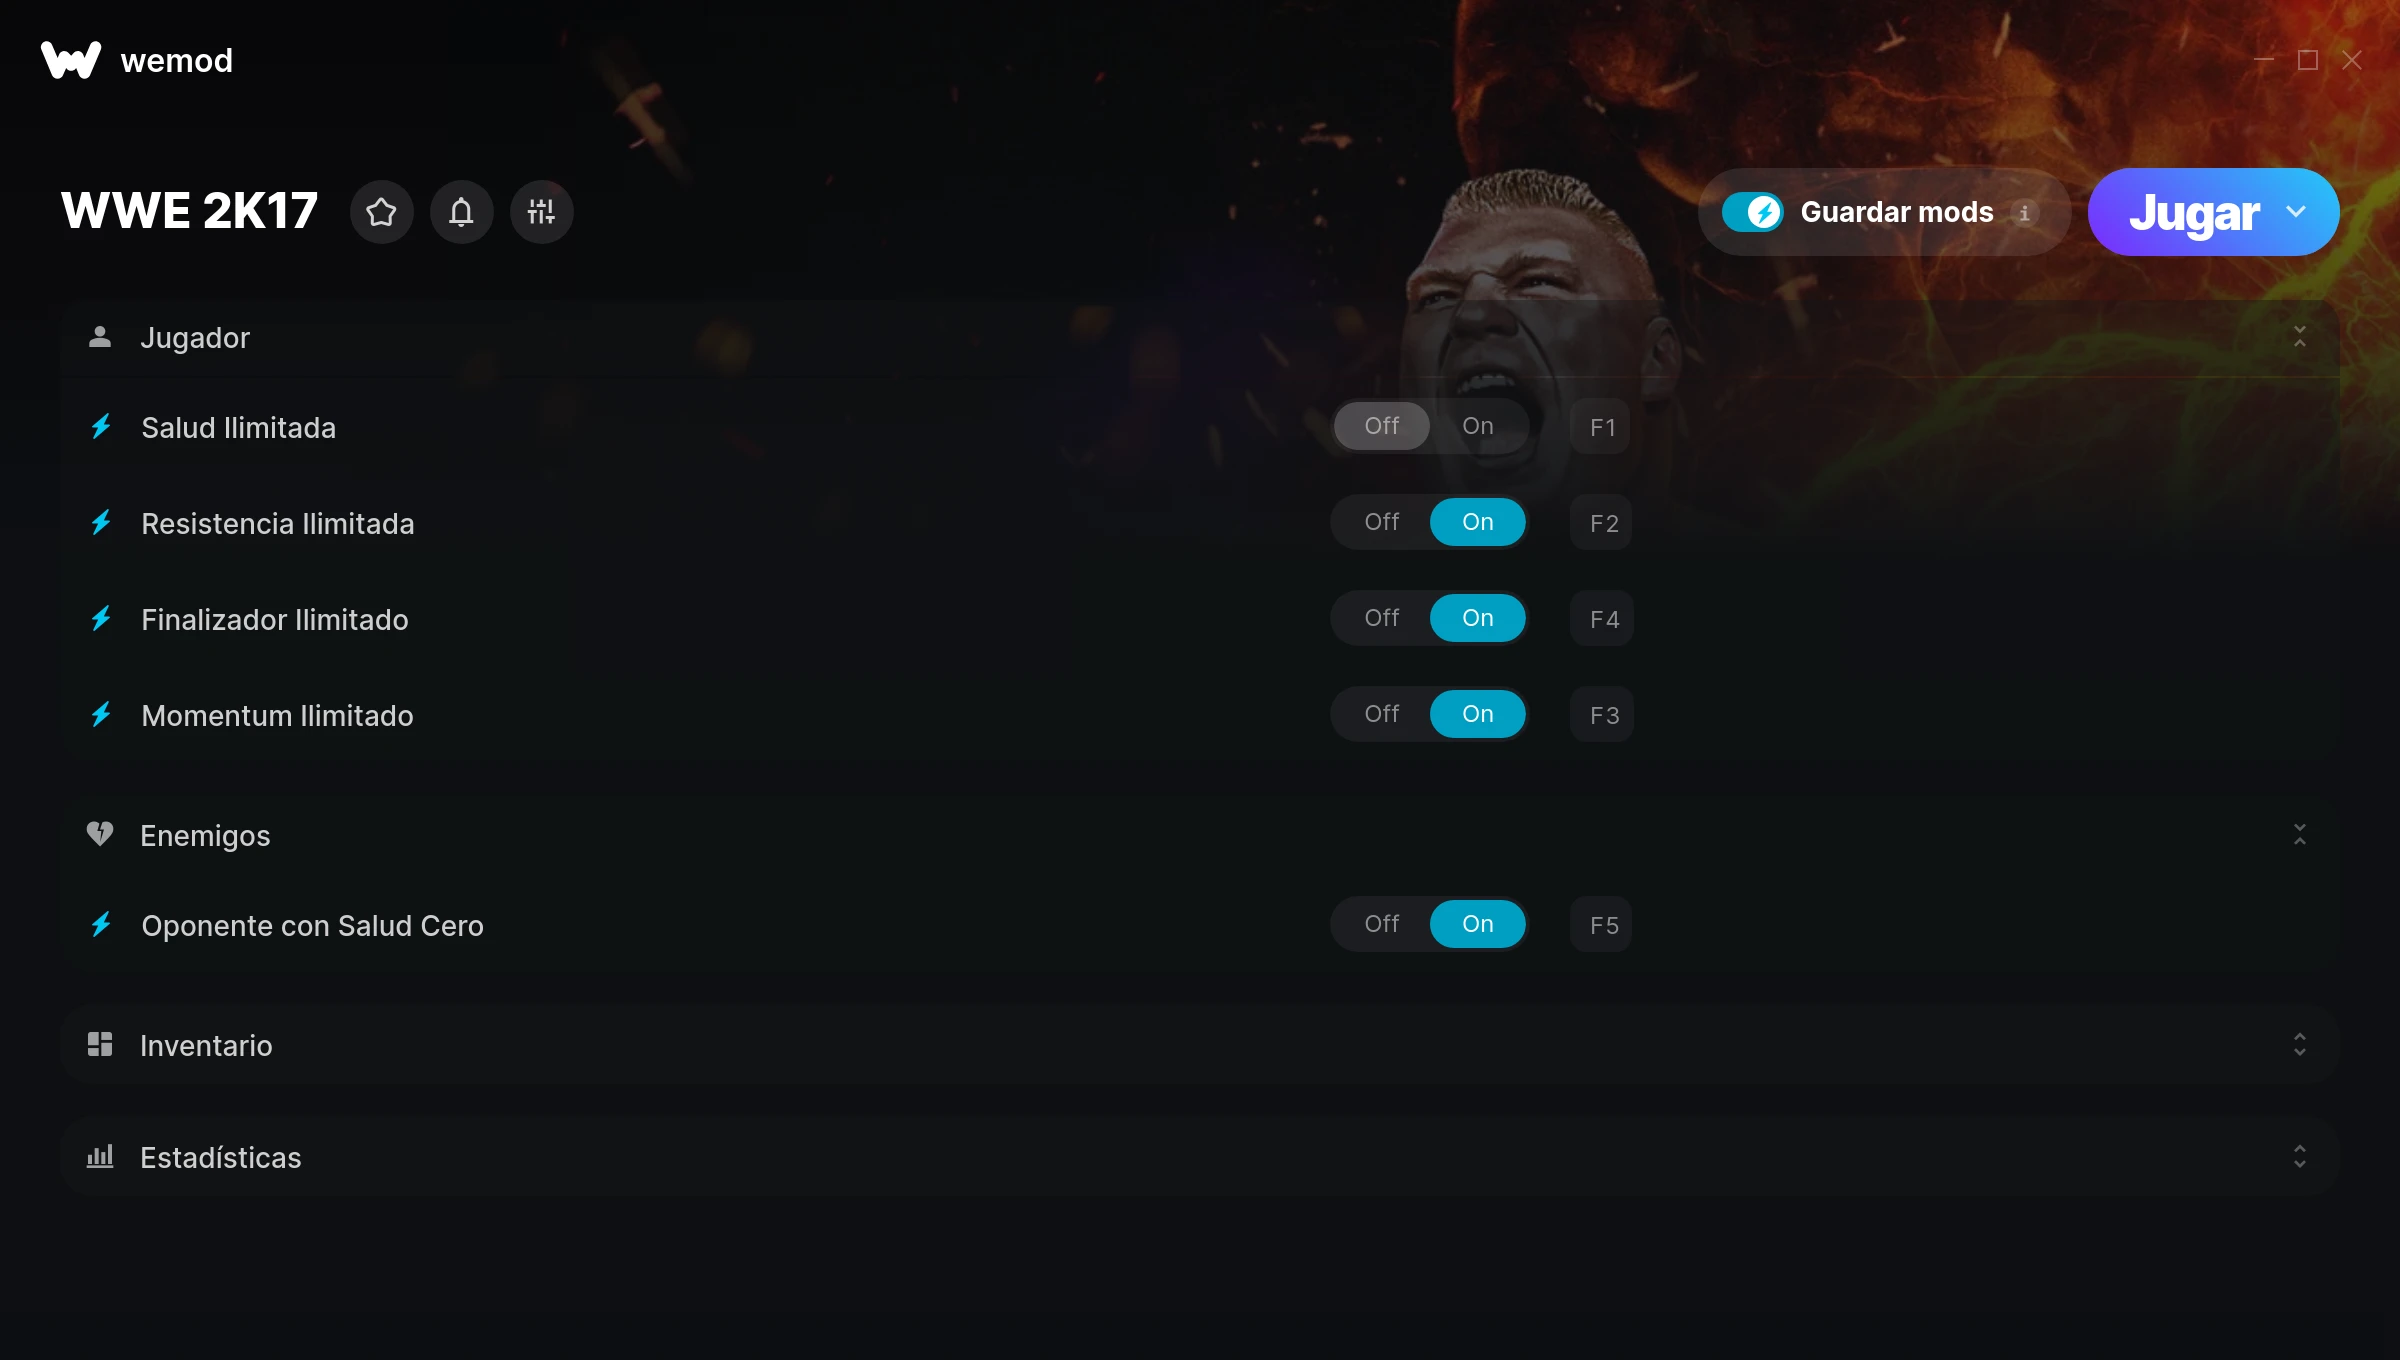Click the broken heart Enemigos icon
The width and height of the screenshot is (2400, 1360).
(100, 834)
